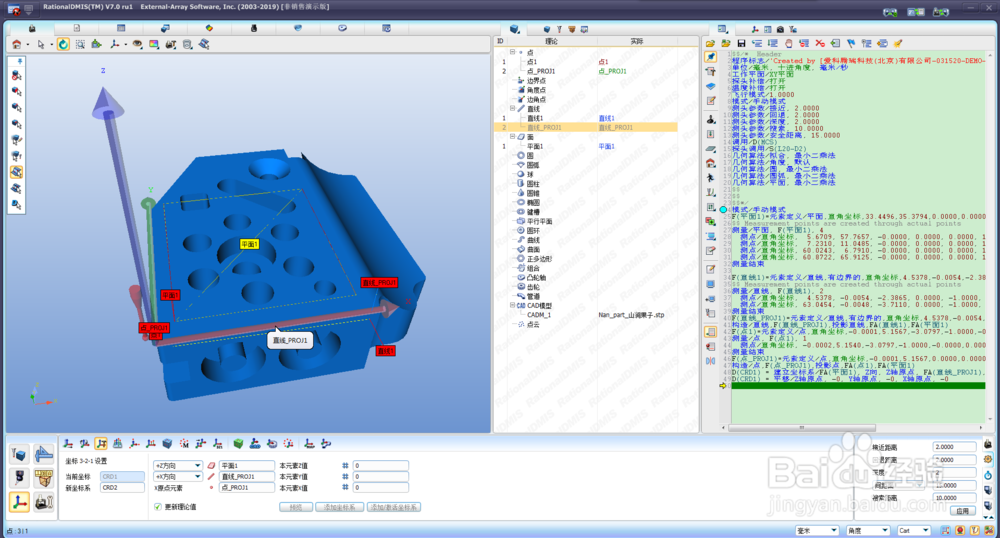Image resolution: width=1000 pixels, height=538 pixels.
Task: Click the home view icon in 3D toolbar
Action: [x=17, y=45]
